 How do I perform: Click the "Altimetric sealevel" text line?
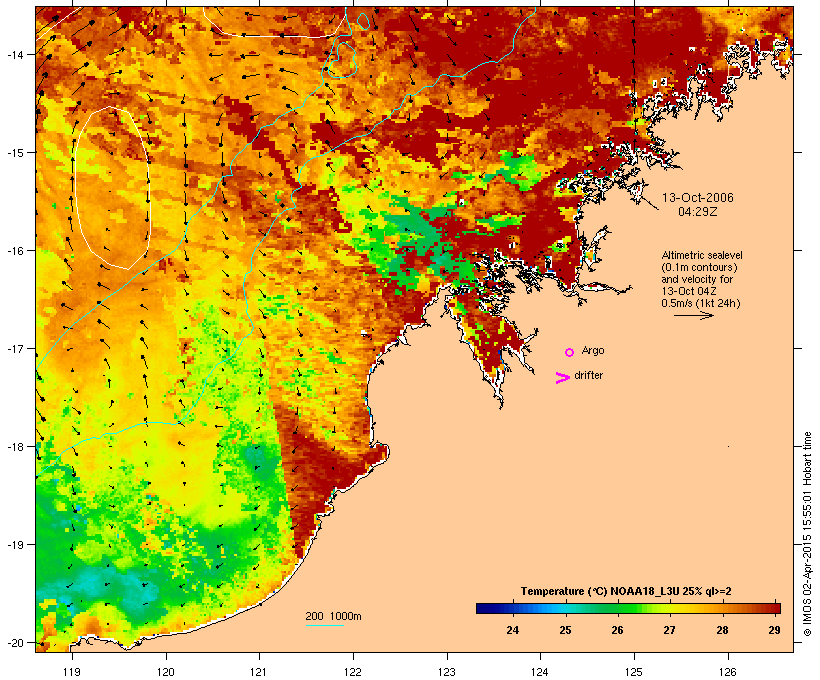[702, 255]
